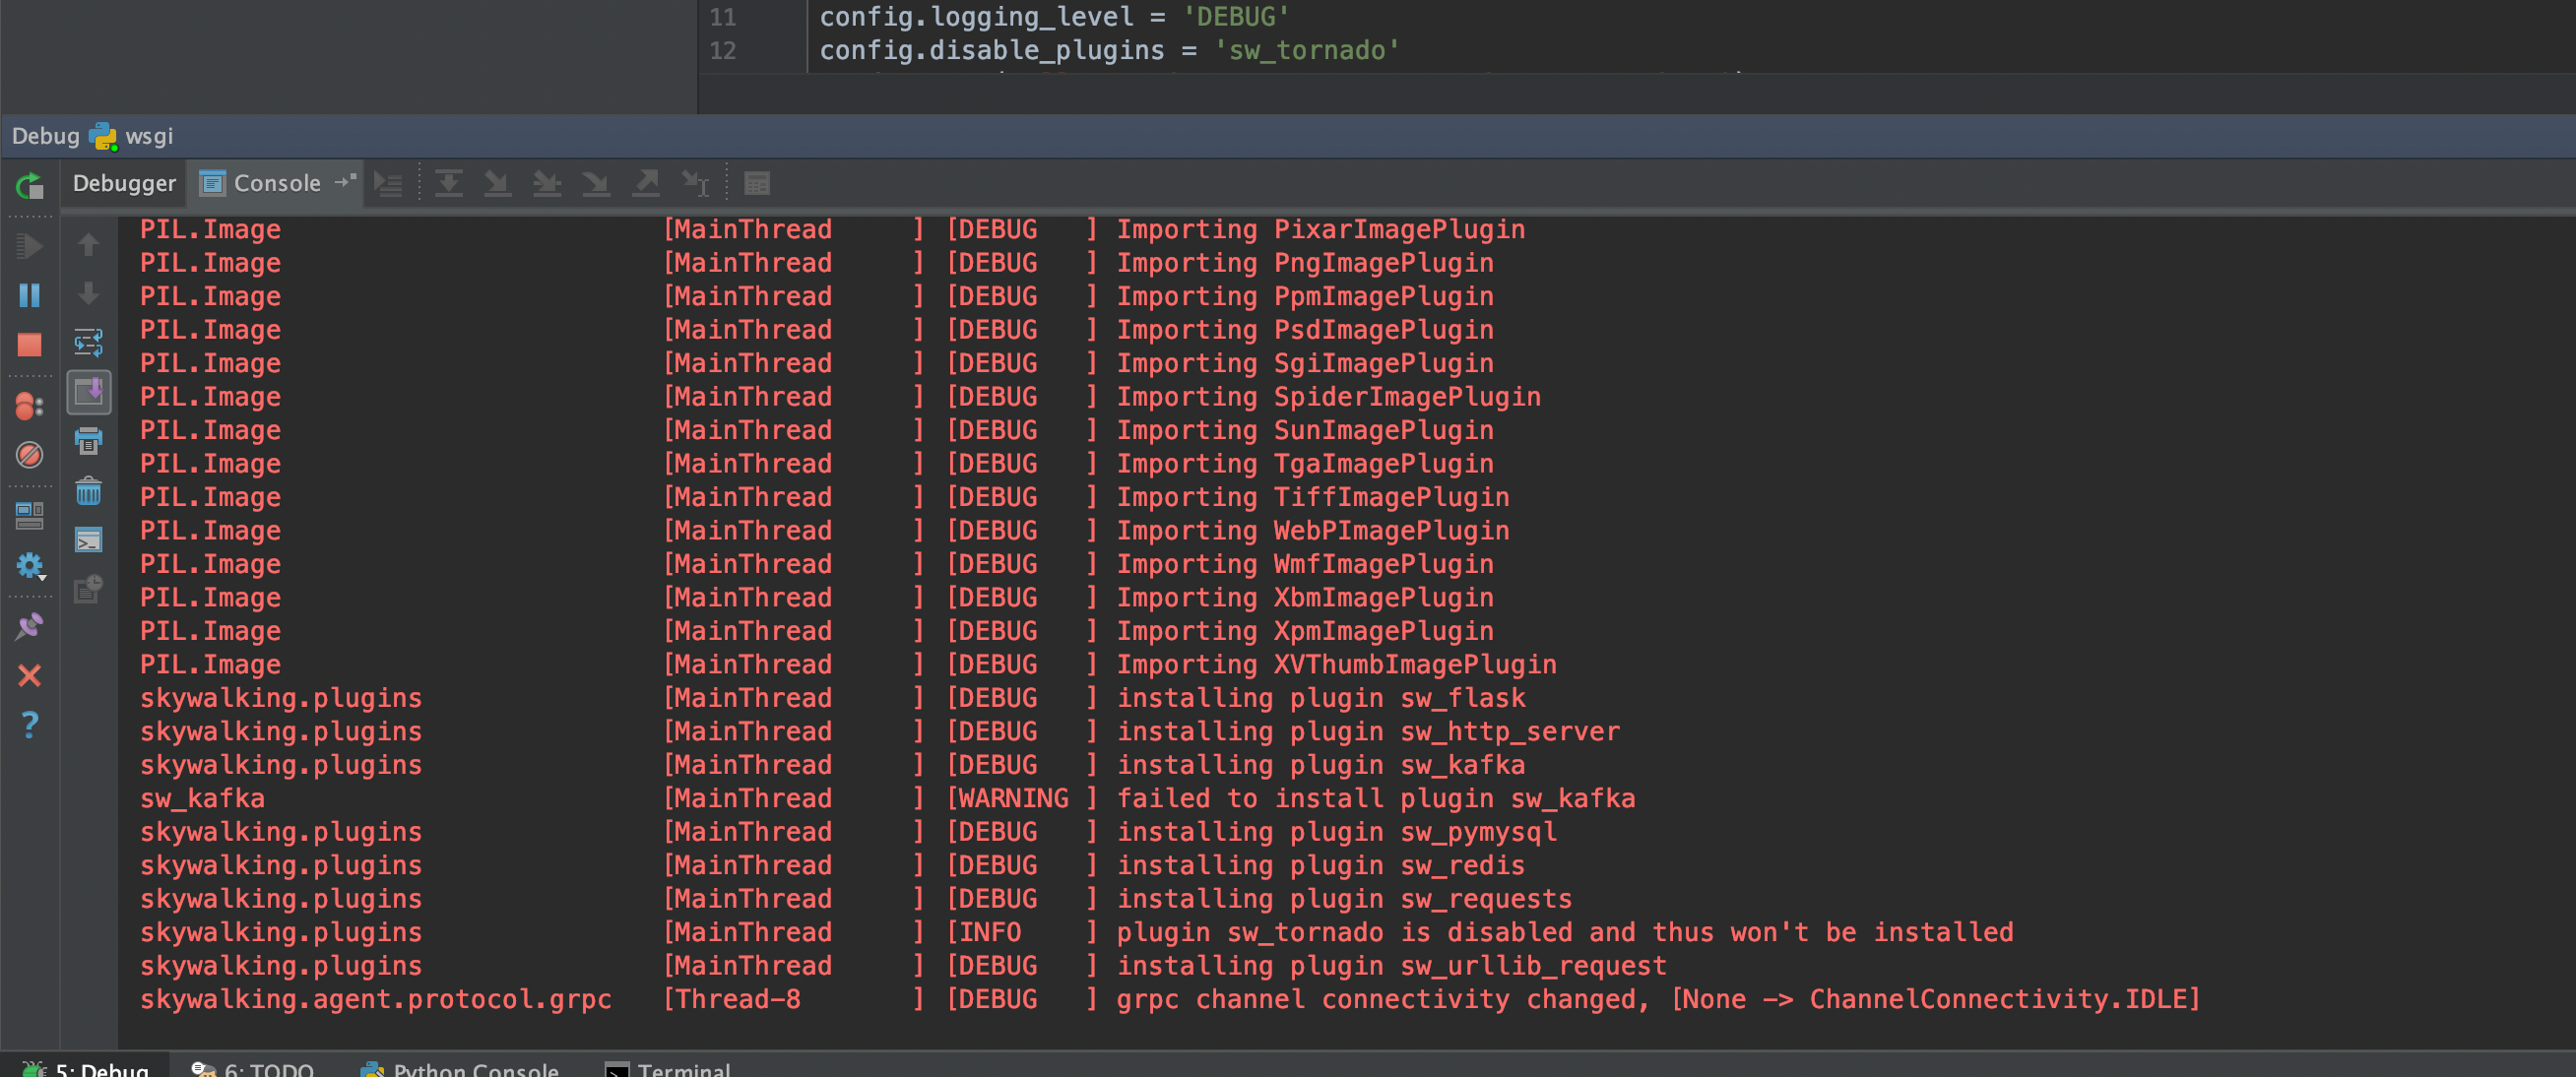2576x1077 pixels.
Task: Open debugger help with the question mark
Action: 30,725
